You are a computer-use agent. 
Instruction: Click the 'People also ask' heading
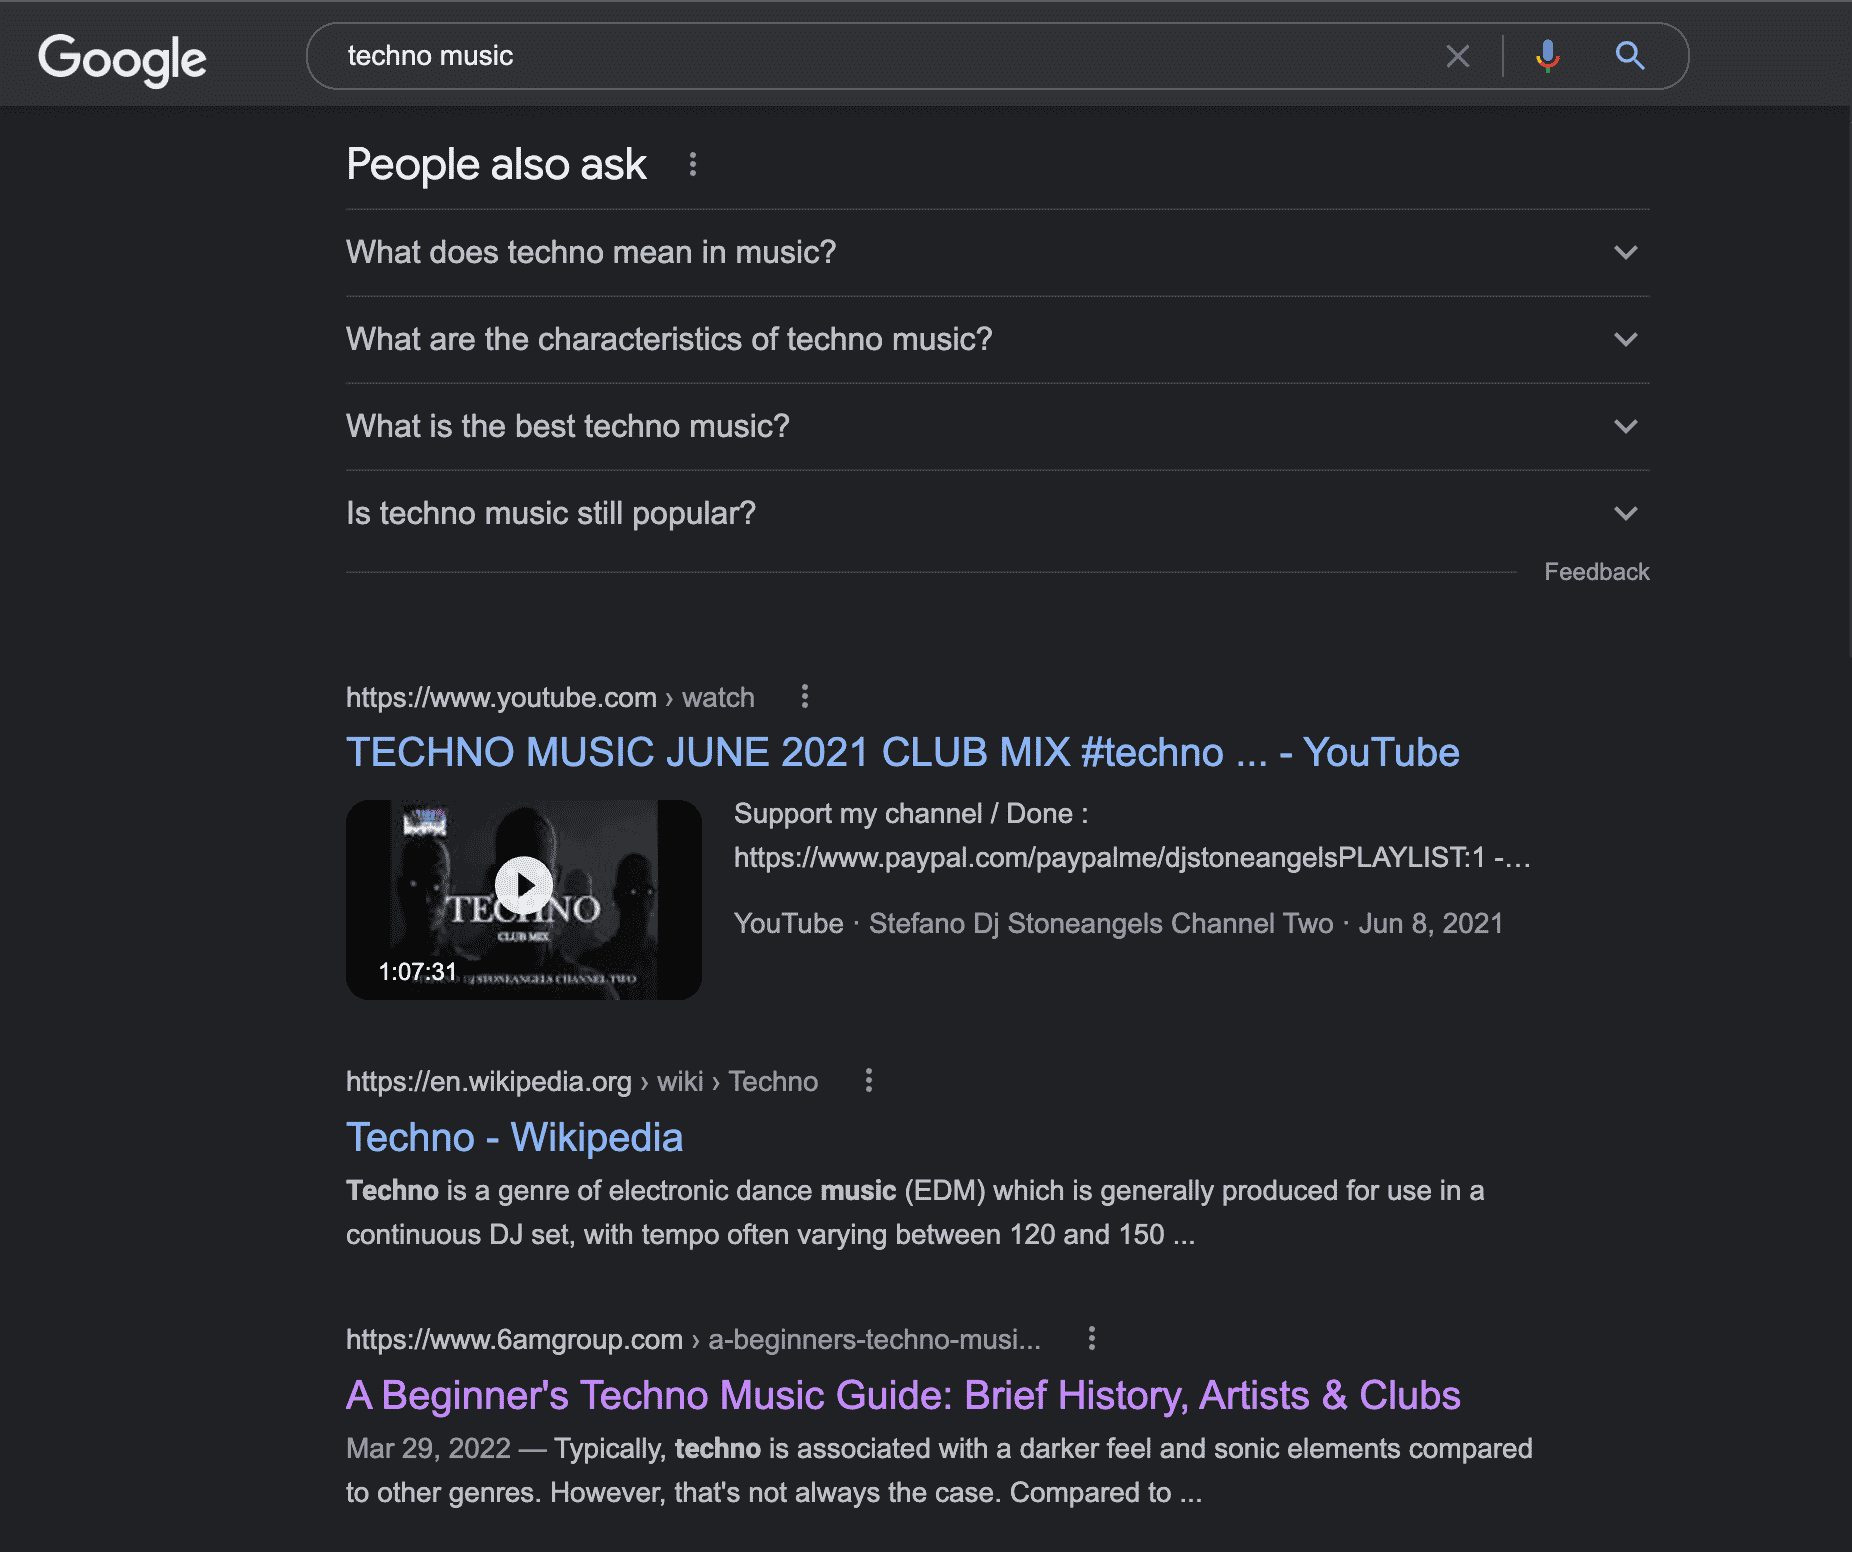click(x=496, y=164)
